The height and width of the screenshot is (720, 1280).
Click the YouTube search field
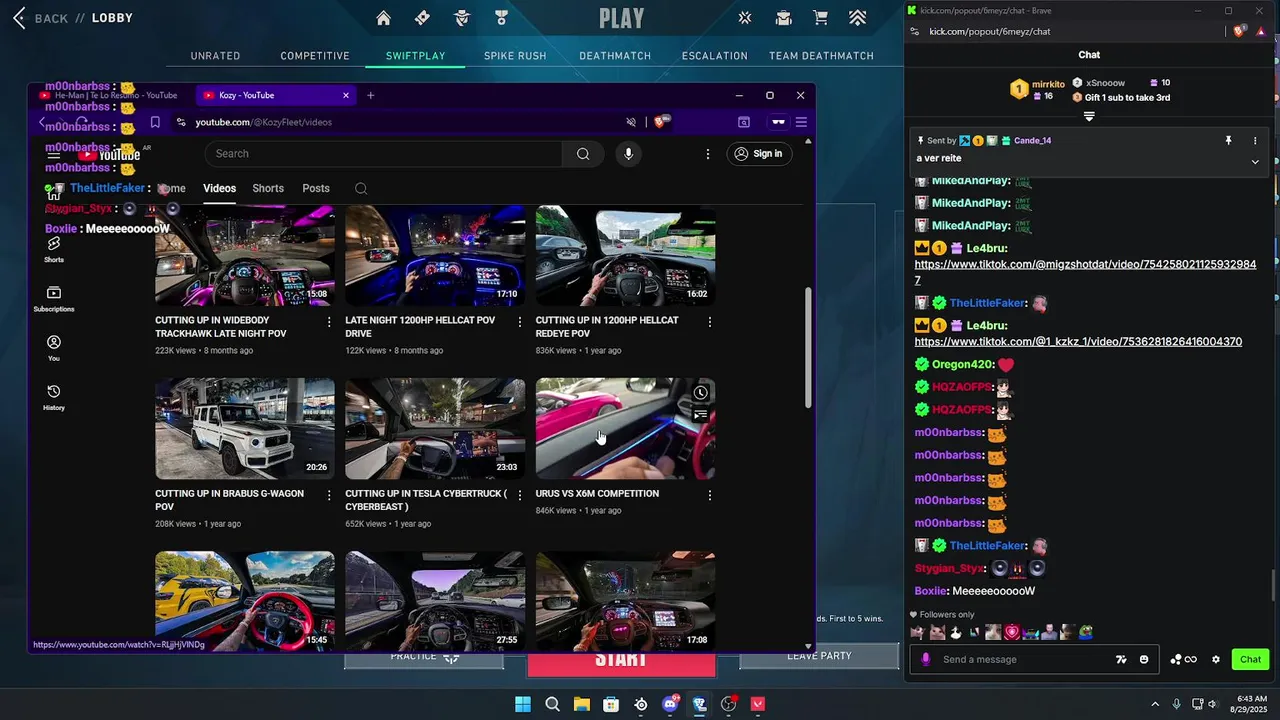384,153
